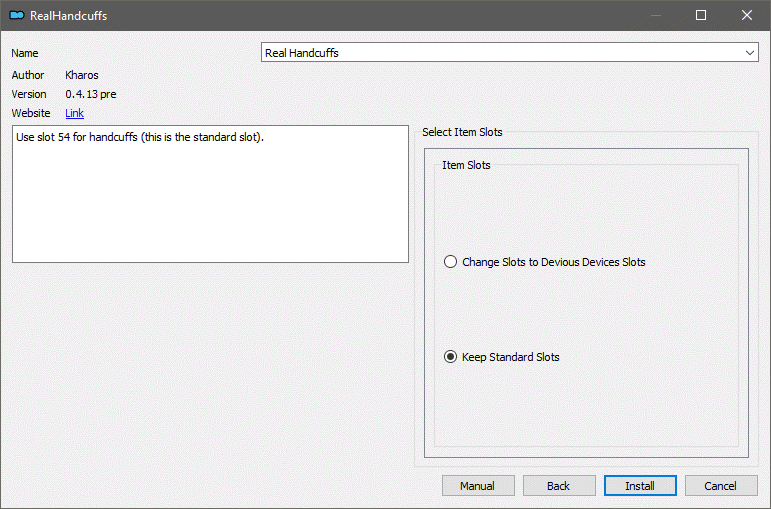Click the Item Slots group label
The height and width of the screenshot is (509, 771).
click(466, 165)
